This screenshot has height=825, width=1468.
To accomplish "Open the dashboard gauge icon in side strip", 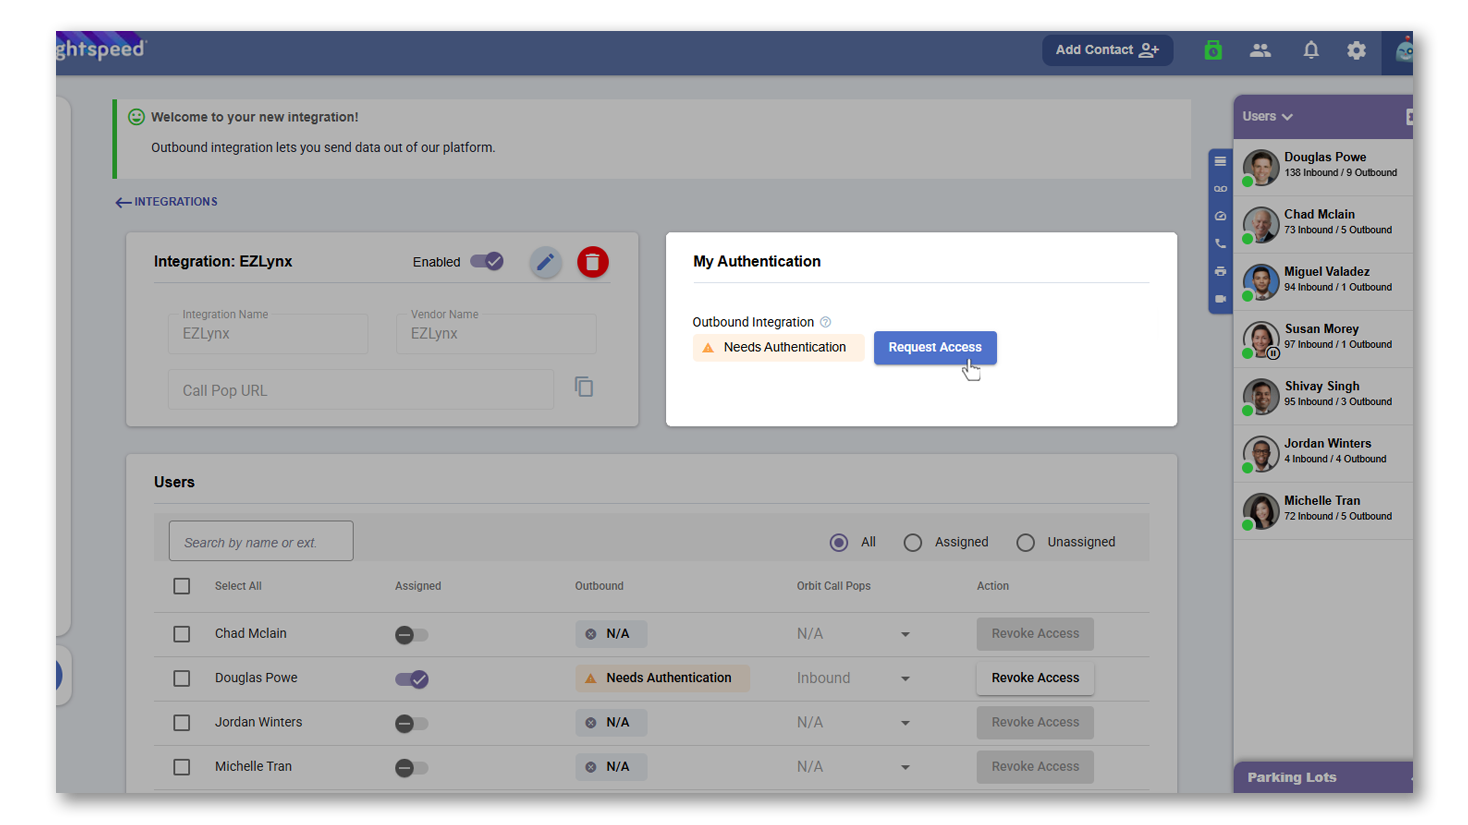I will point(1220,216).
